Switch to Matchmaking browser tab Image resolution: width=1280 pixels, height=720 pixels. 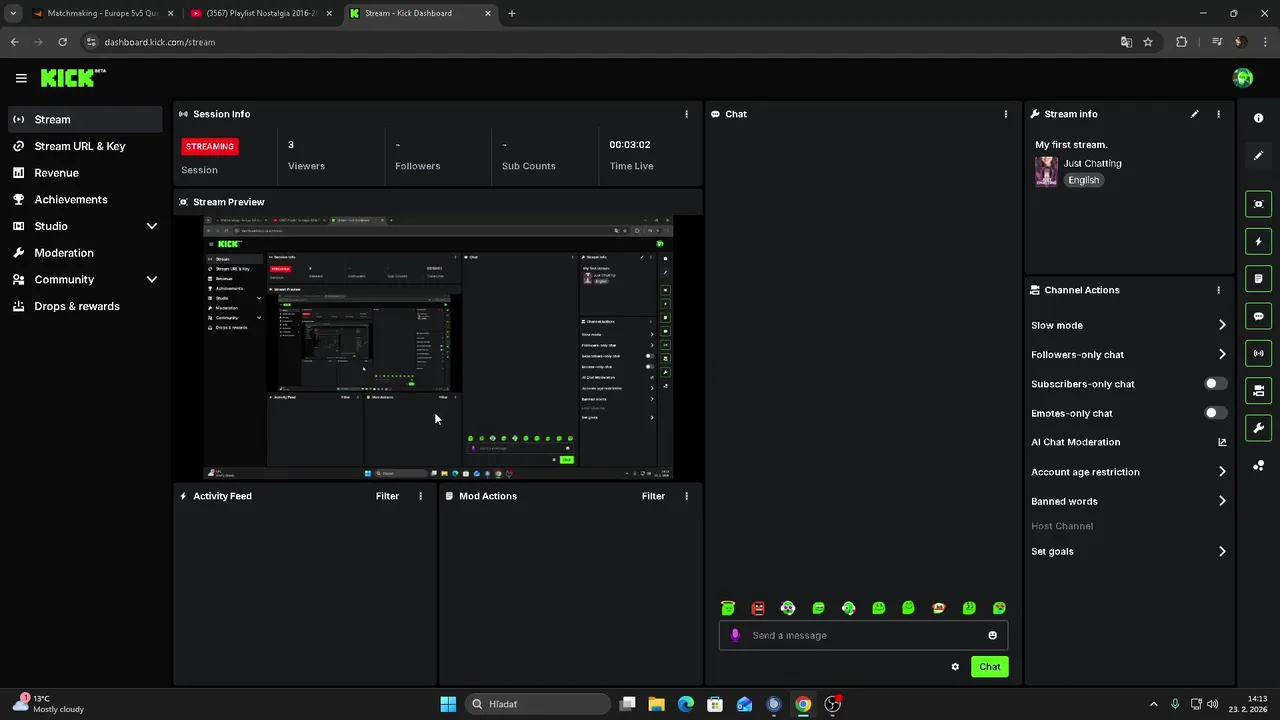pyautogui.click(x=103, y=13)
